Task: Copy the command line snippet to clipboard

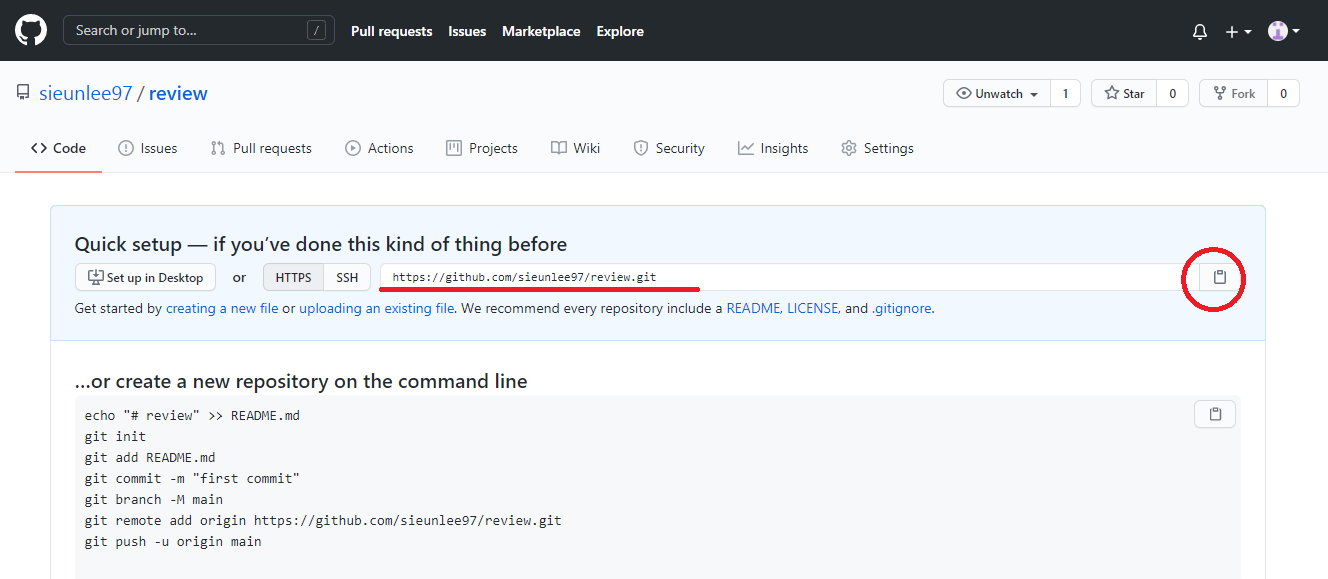Action: tap(1215, 414)
